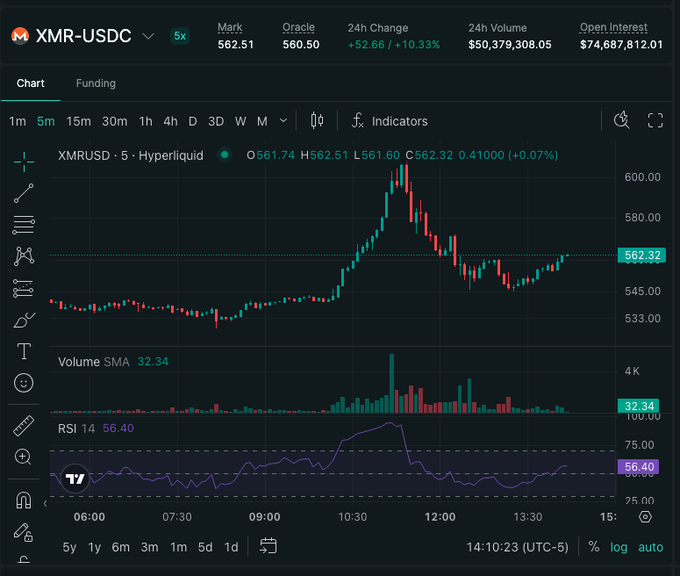This screenshot has width=680, height=576.
Task: Select the ruler measure tool
Action: tap(24, 425)
